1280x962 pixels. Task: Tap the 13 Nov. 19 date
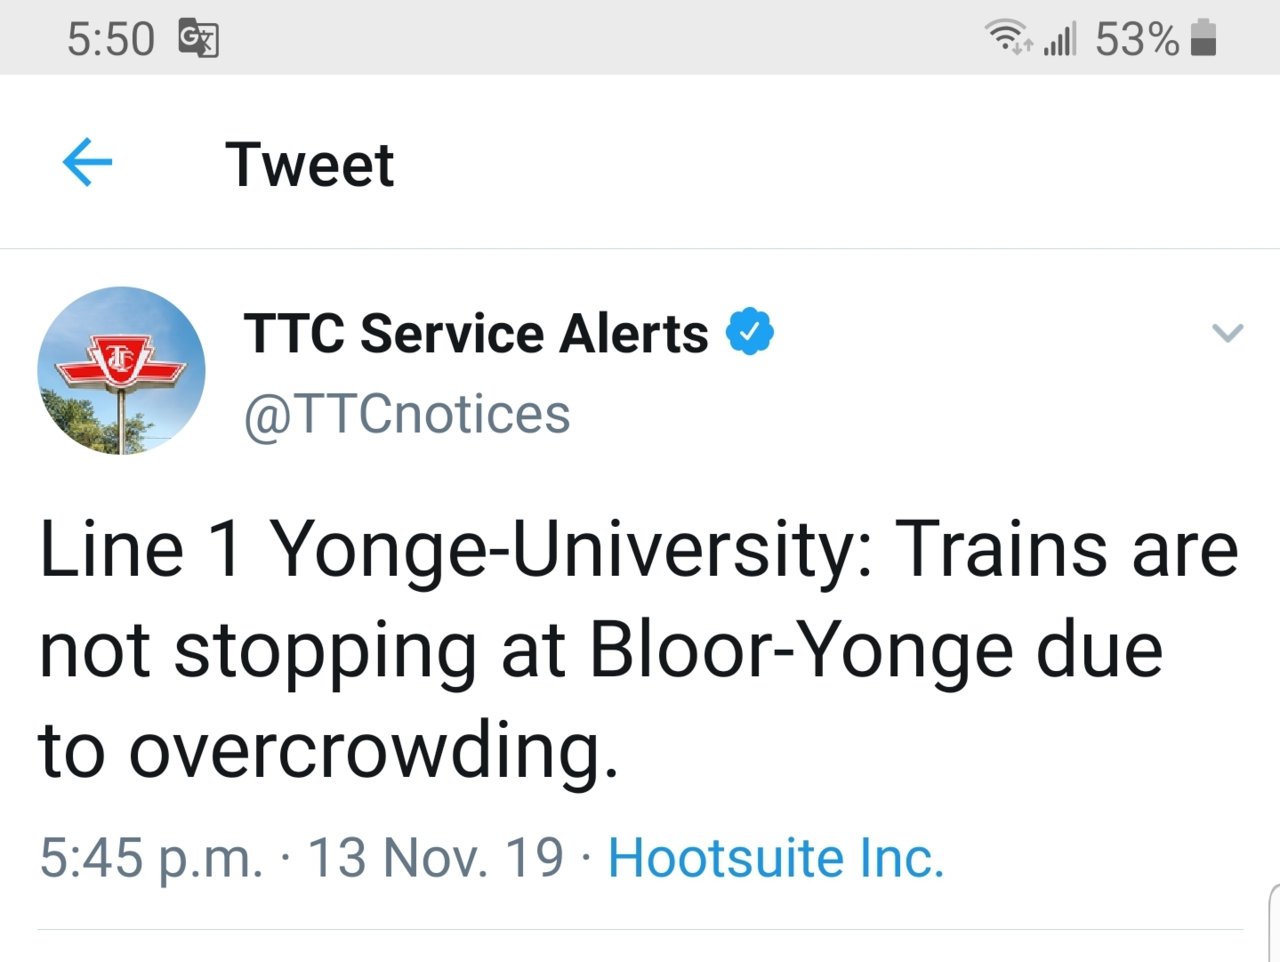click(x=436, y=858)
